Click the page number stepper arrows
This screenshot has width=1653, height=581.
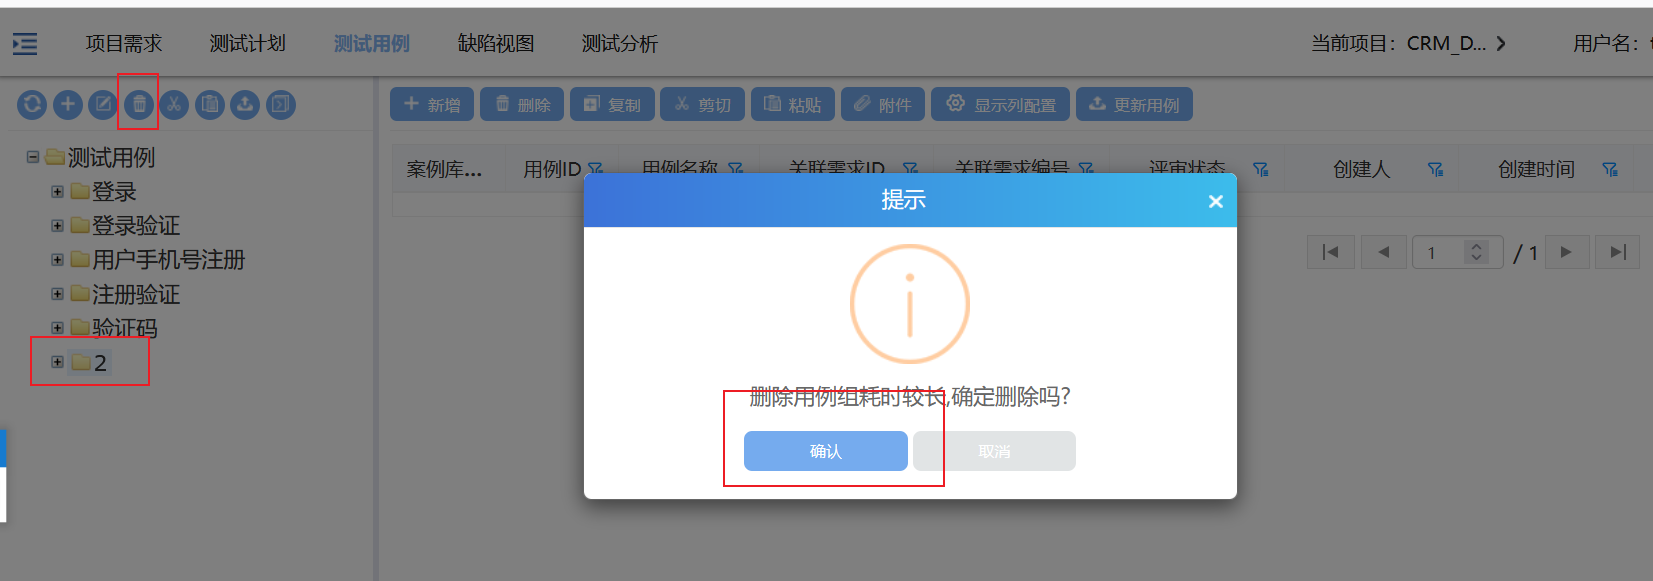[x=1476, y=252]
